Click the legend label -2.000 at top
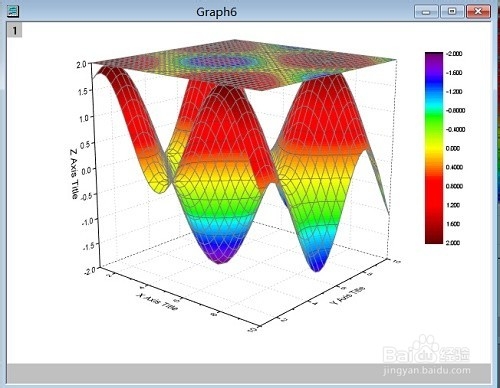This screenshot has width=500, height=388. [x=454, y=54]
